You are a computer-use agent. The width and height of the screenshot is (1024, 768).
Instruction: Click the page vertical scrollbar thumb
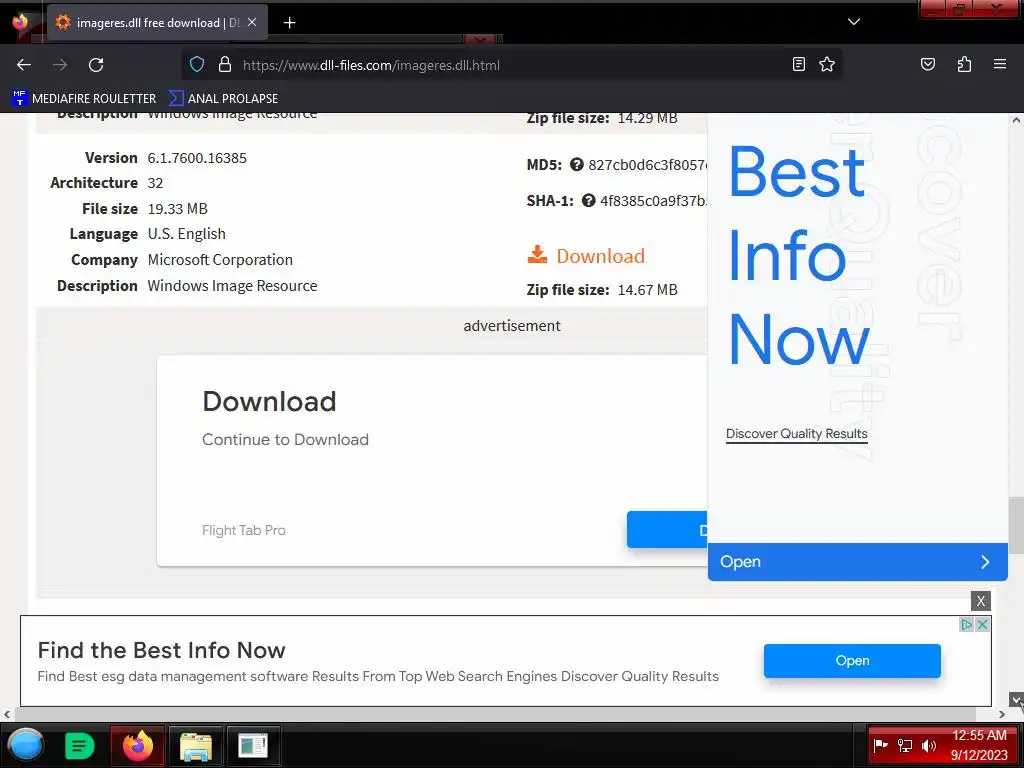[1015, 525]
